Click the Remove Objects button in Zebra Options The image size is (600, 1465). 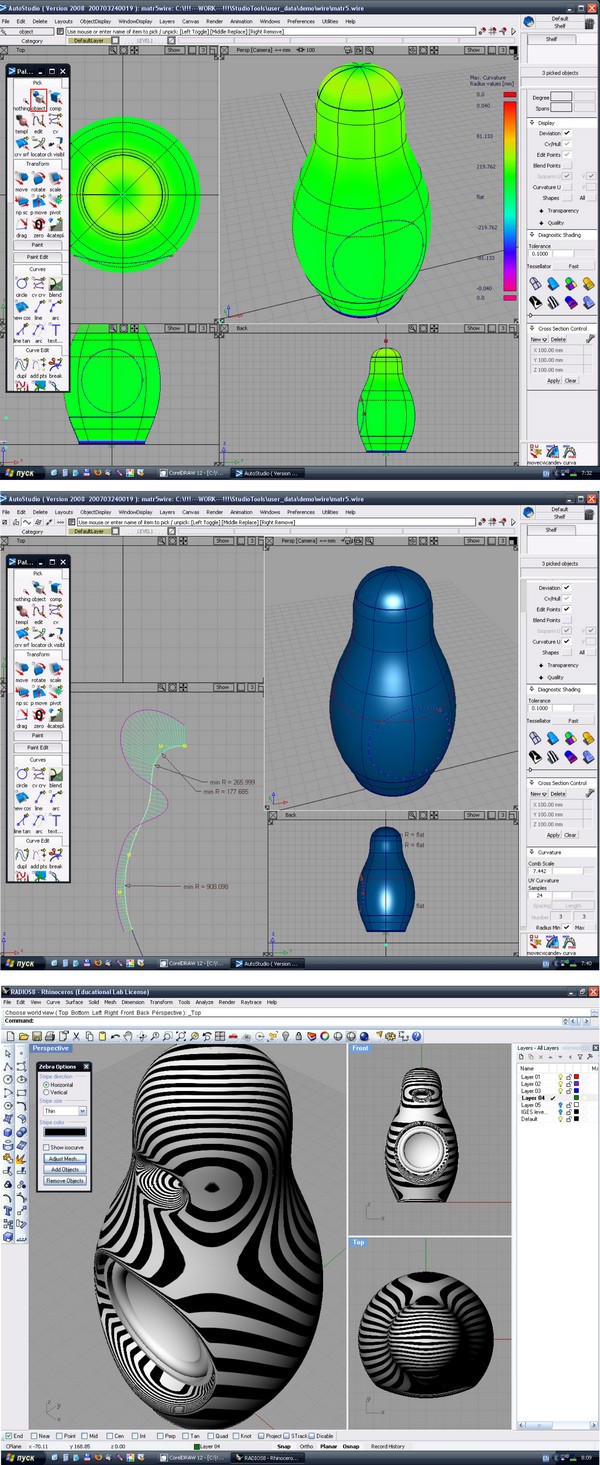coord(65,1181)
